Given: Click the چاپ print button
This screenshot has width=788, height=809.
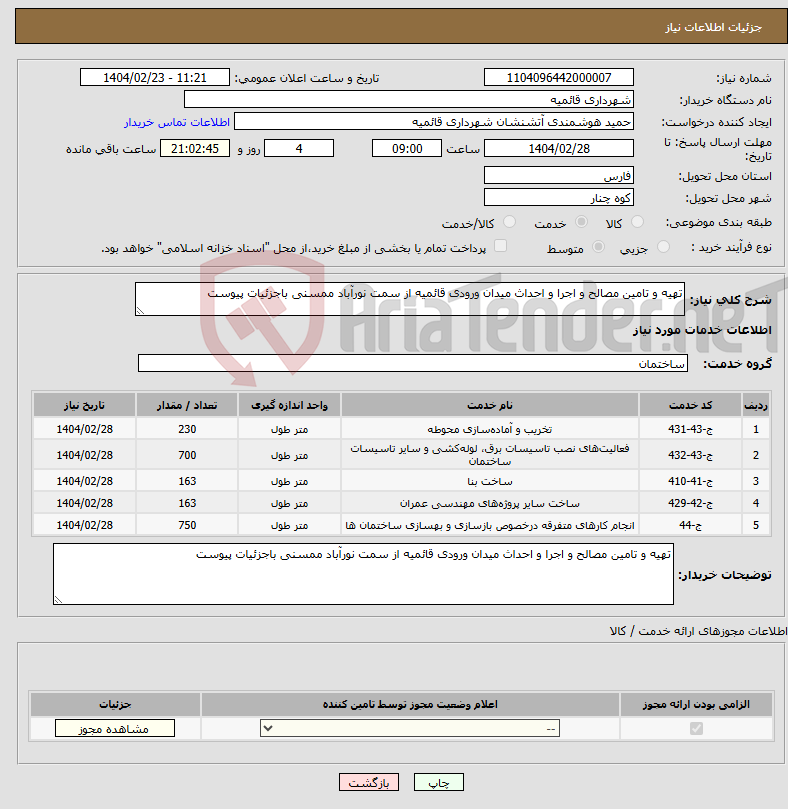Looking at the screenshot, I should (439, 782).
